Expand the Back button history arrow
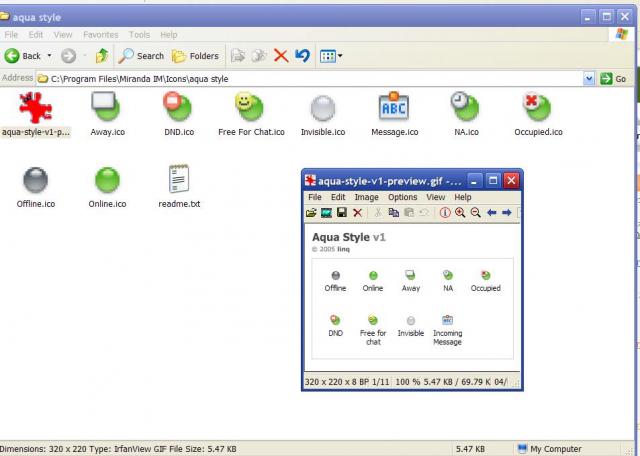 point(49,56)
